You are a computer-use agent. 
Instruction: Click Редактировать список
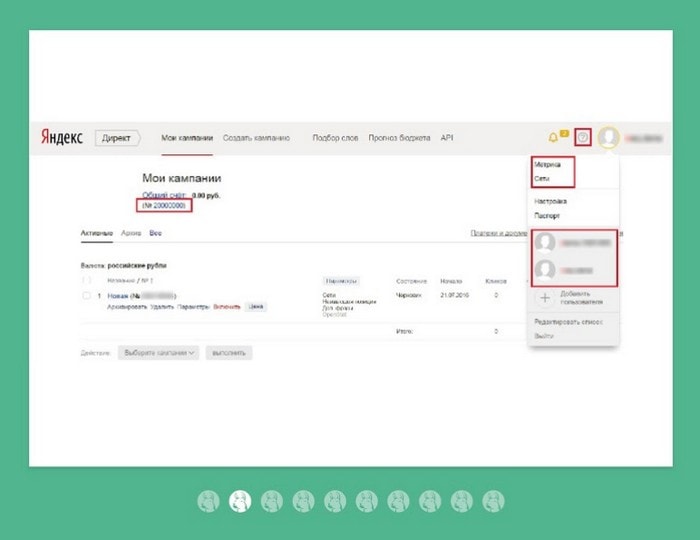coord(568,322)
